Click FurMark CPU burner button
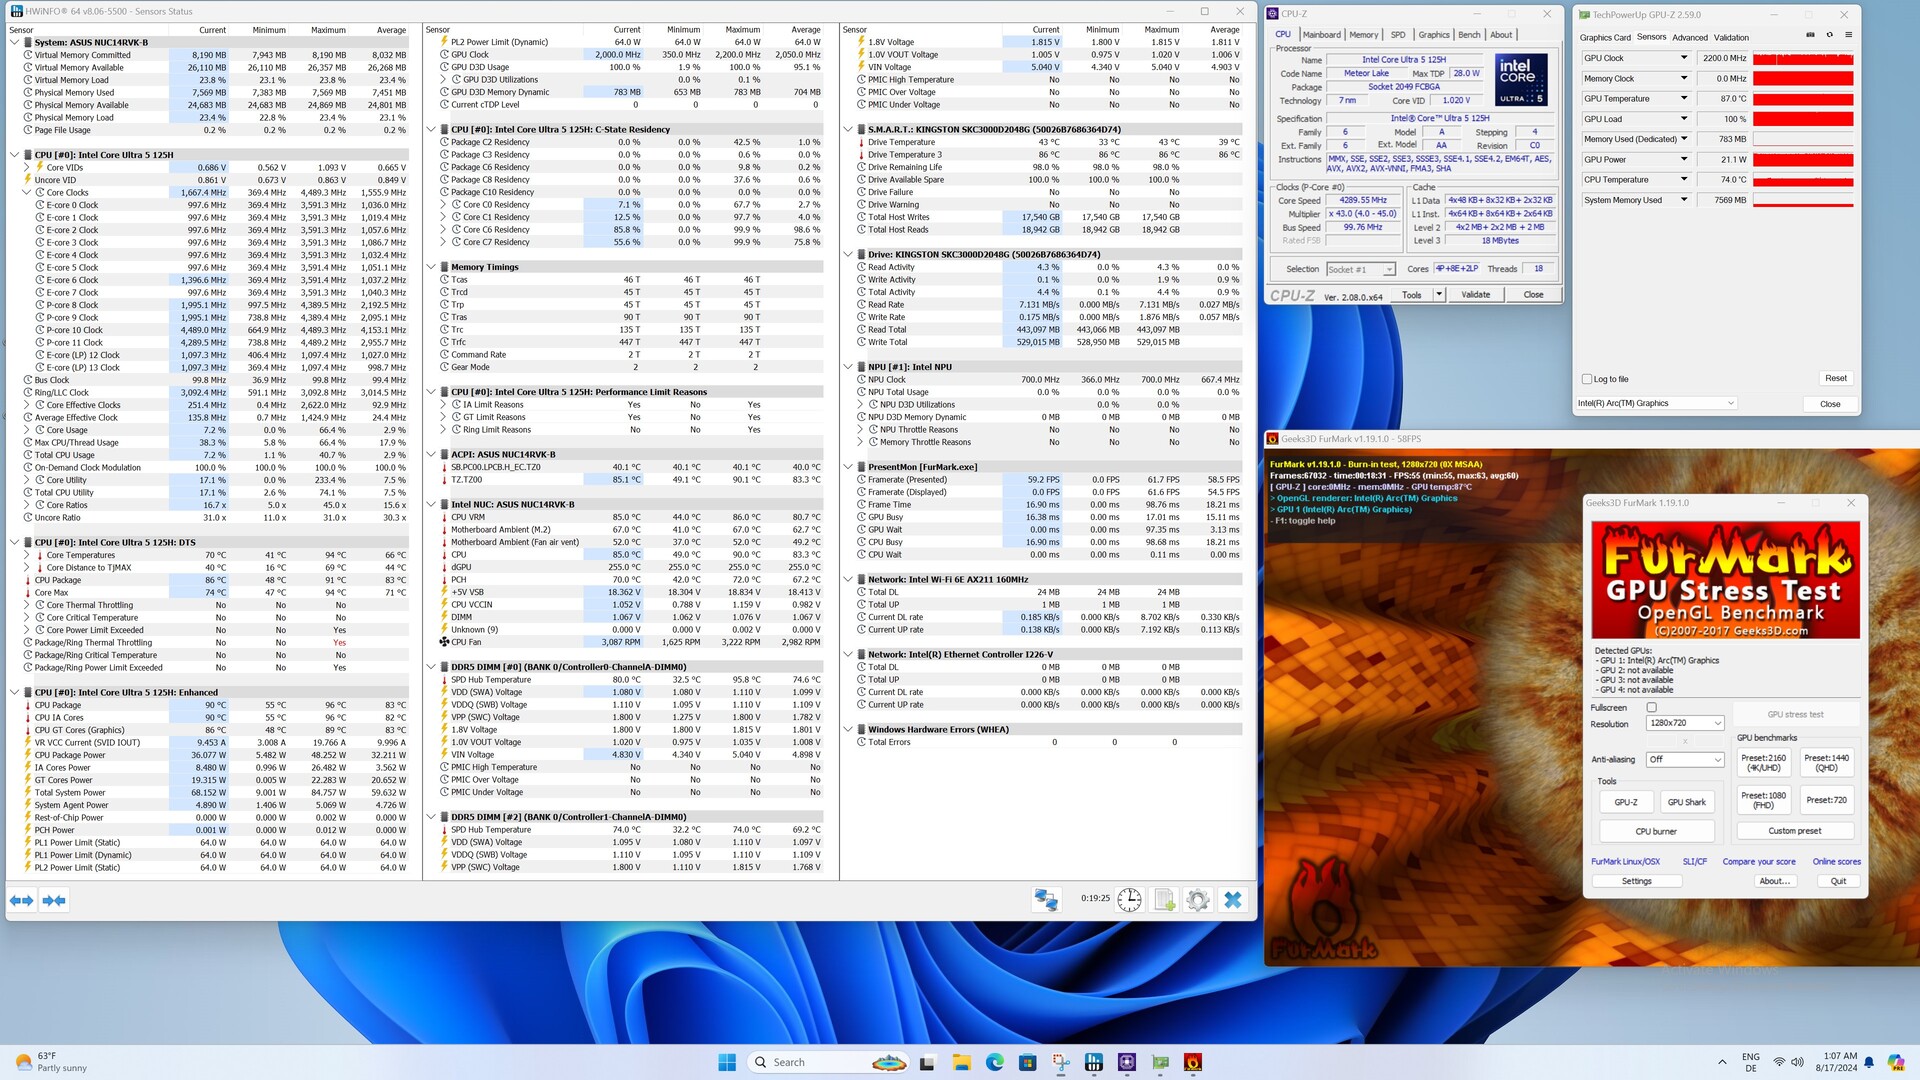The height and width of the screenshot is (1080, 1920). tap(1656, 831)
